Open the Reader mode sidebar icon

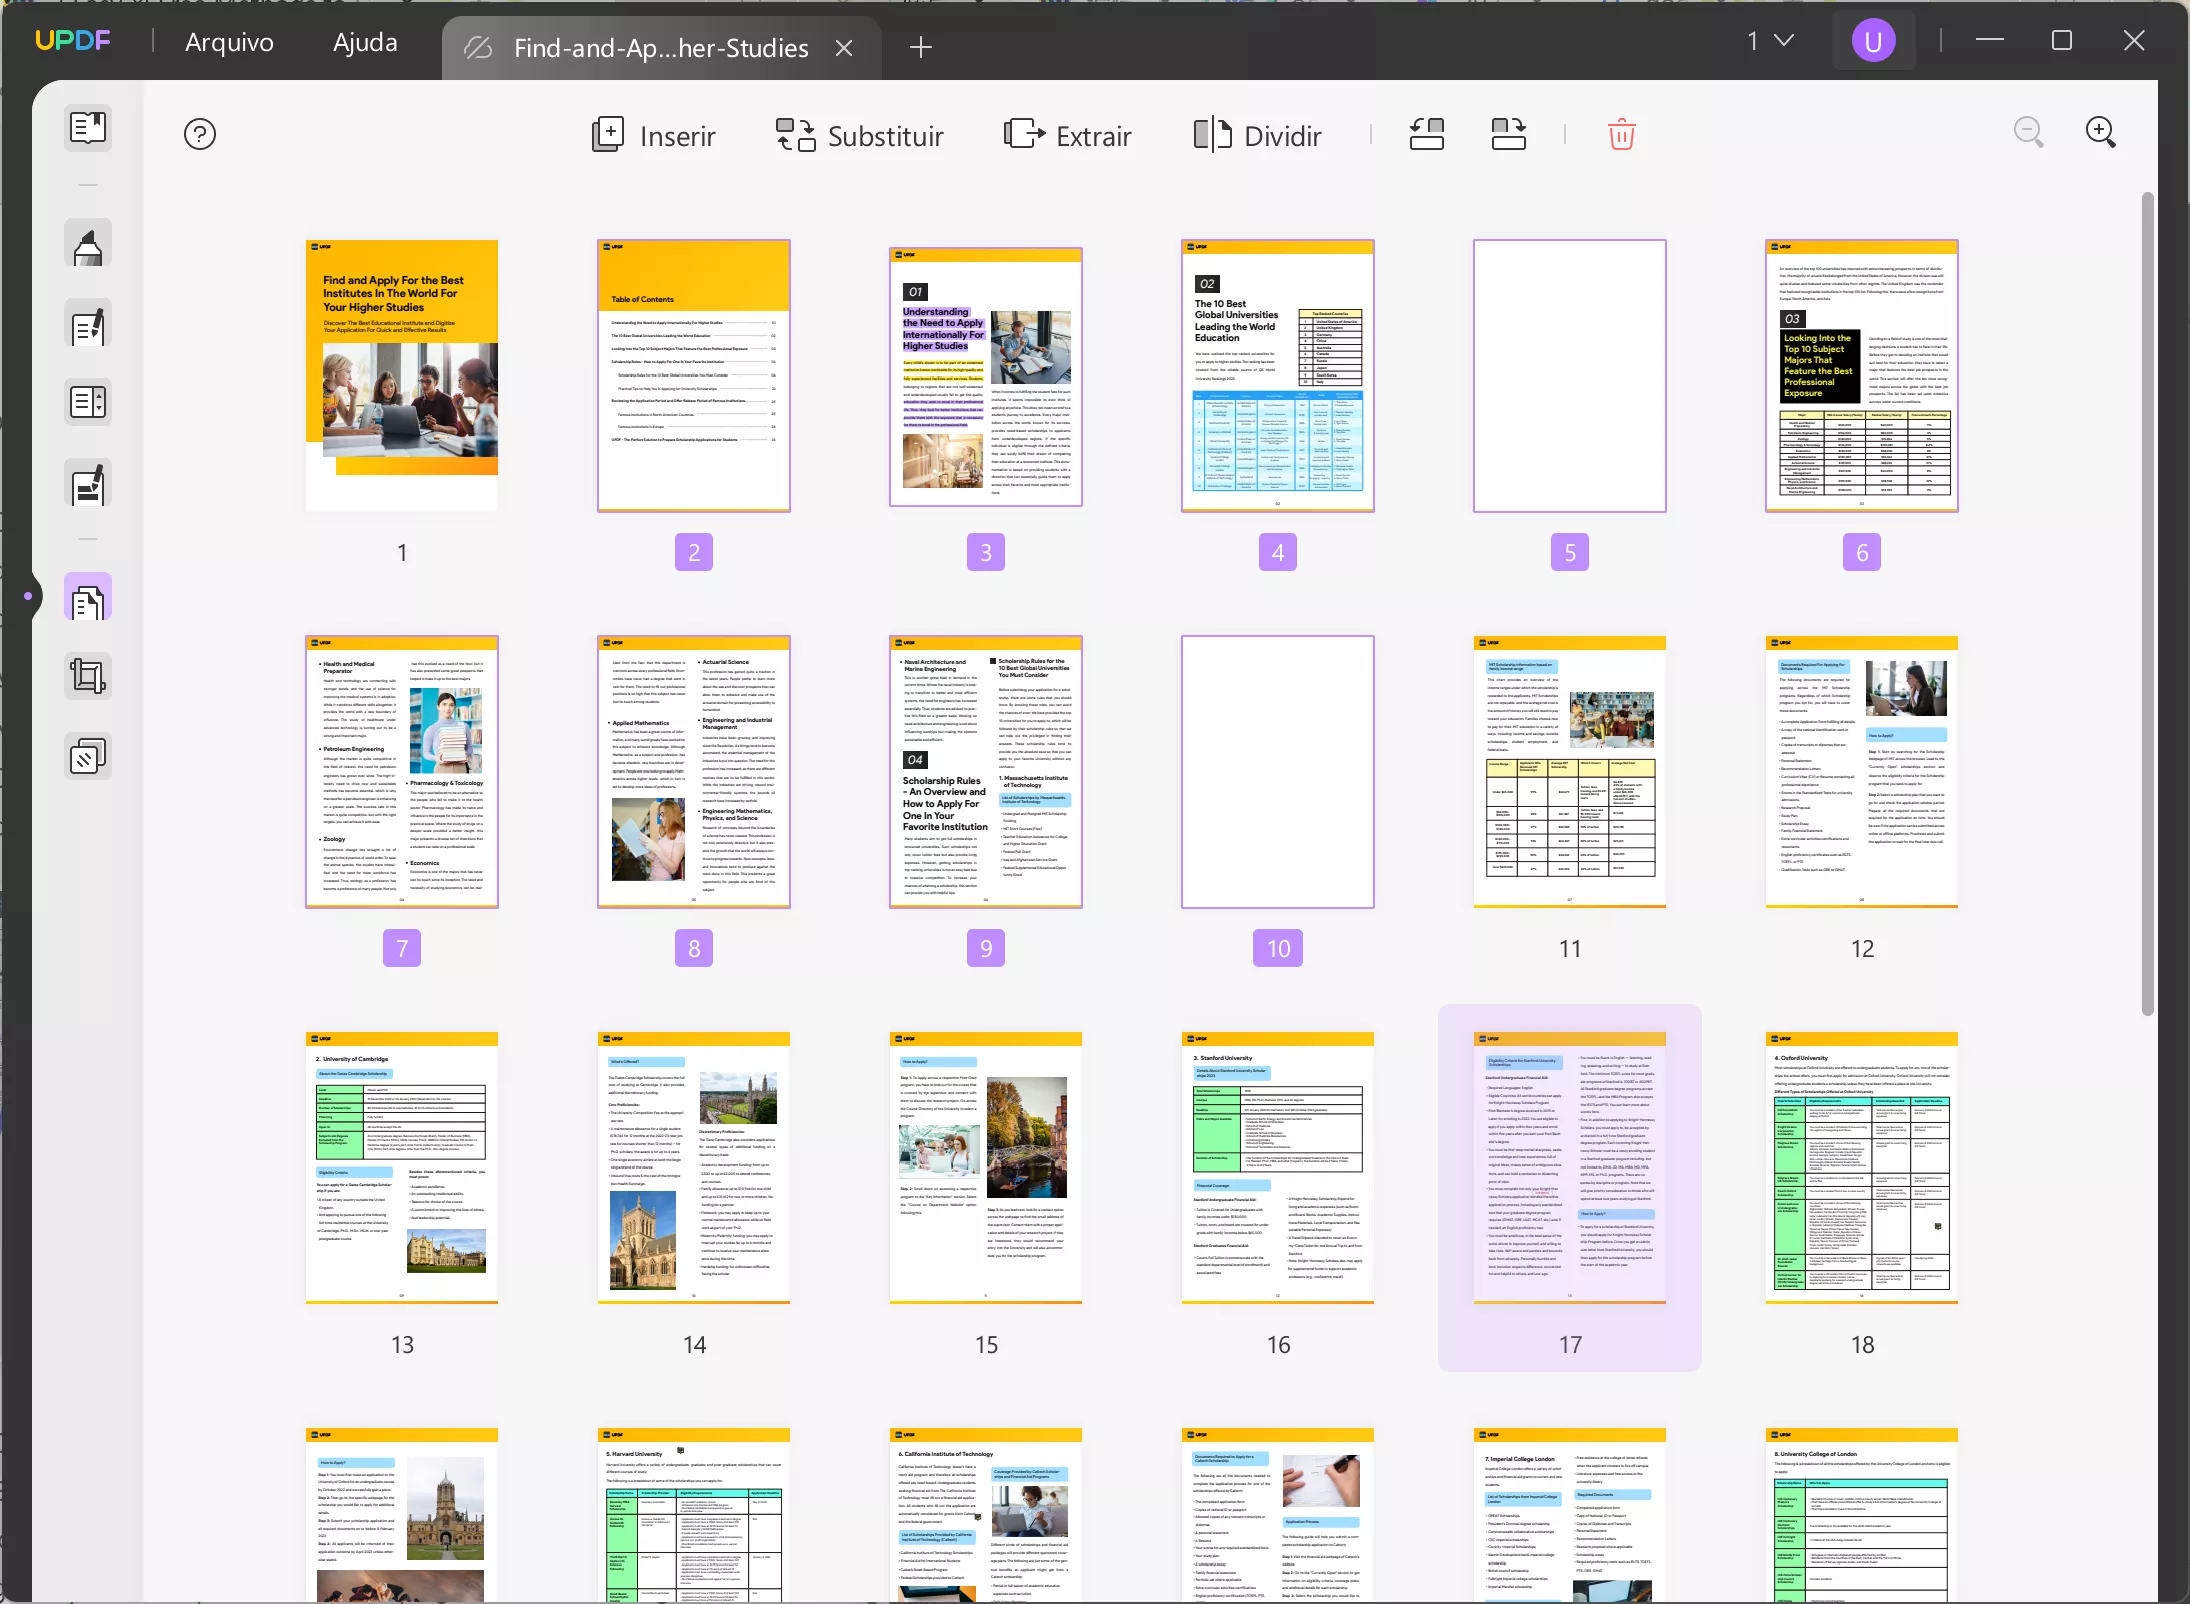tap(88, 127)
